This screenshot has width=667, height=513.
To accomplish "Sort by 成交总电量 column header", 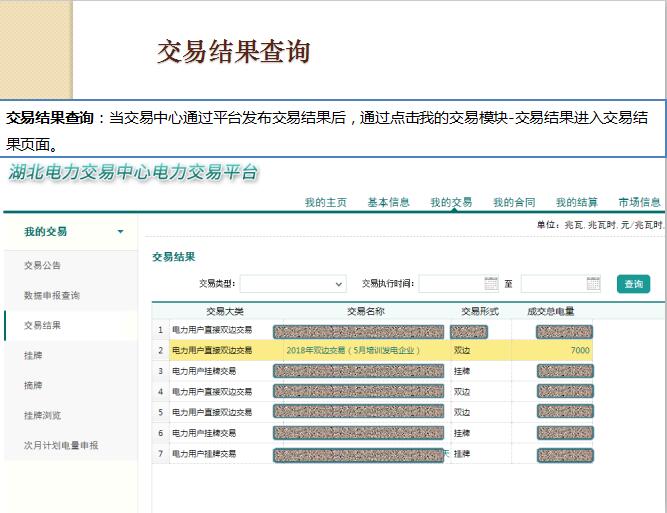I will (551, 311).
